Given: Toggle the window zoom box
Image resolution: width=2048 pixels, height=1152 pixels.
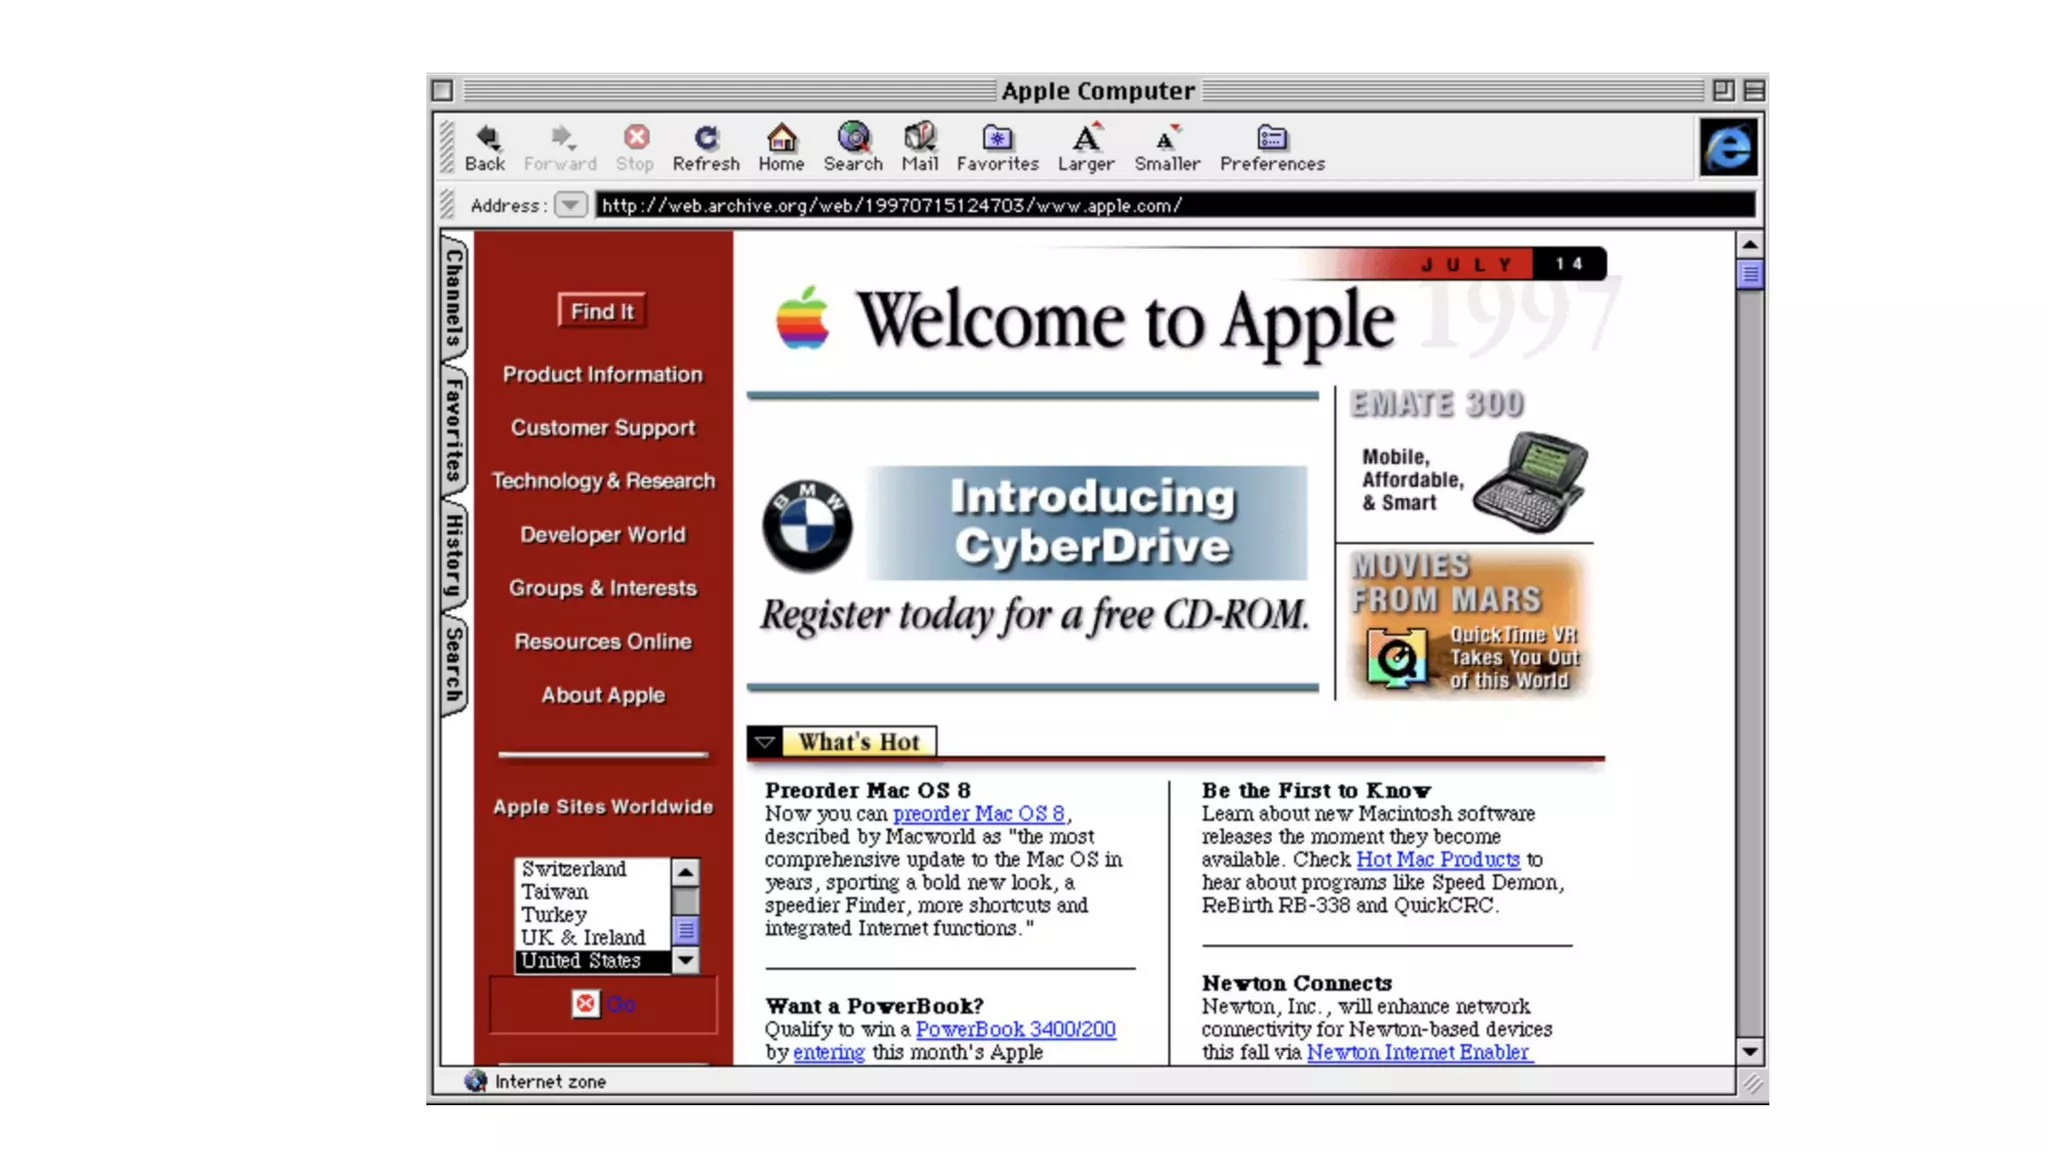Looking at the screenshot, I should click(1722, 91).
